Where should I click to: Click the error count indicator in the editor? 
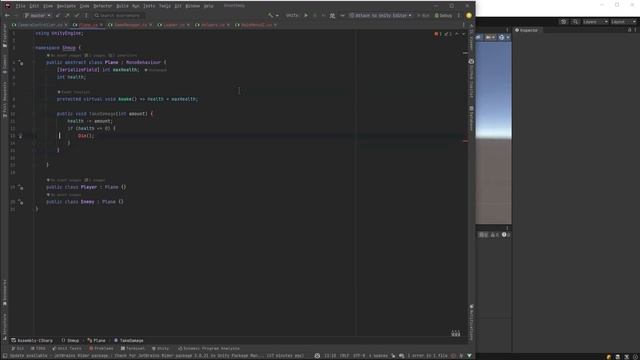coord(439,34)
